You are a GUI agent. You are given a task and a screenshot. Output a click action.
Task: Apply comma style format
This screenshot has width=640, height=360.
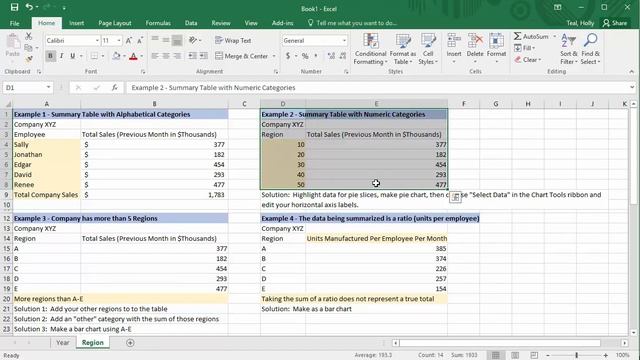click(316, 56)
